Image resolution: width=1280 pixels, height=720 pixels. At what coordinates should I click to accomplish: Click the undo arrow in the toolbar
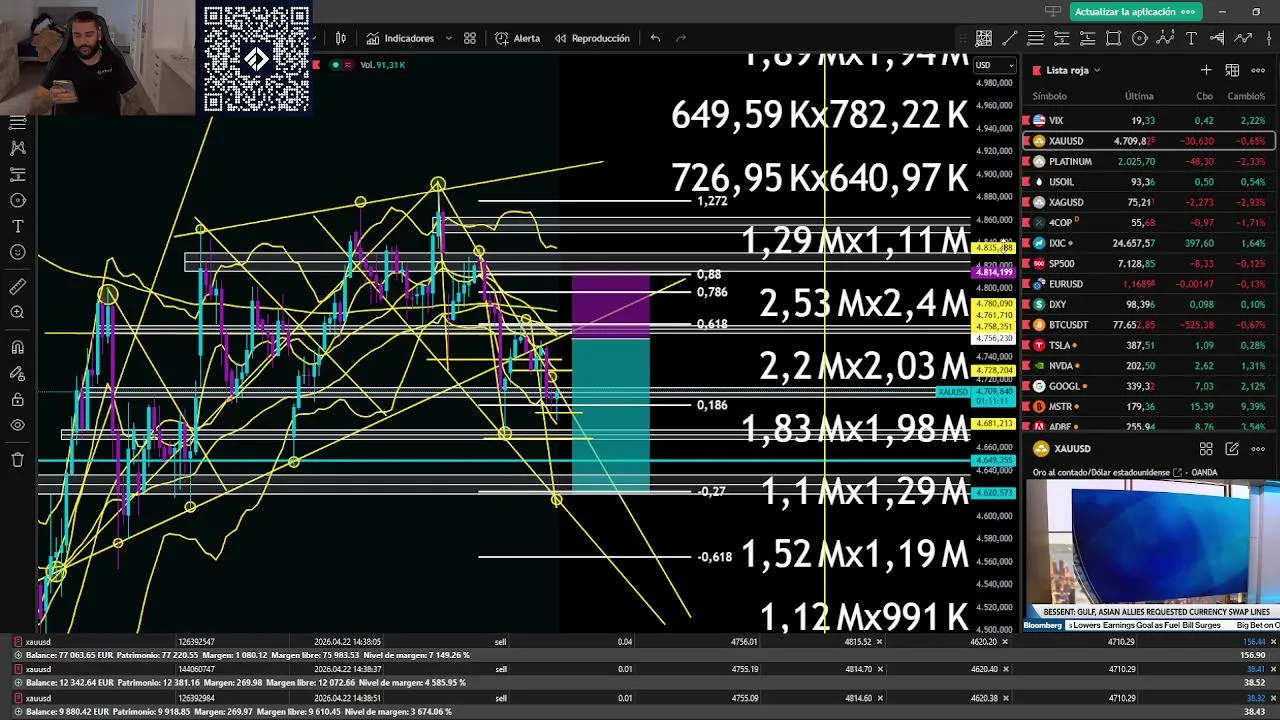pos(655,38)
